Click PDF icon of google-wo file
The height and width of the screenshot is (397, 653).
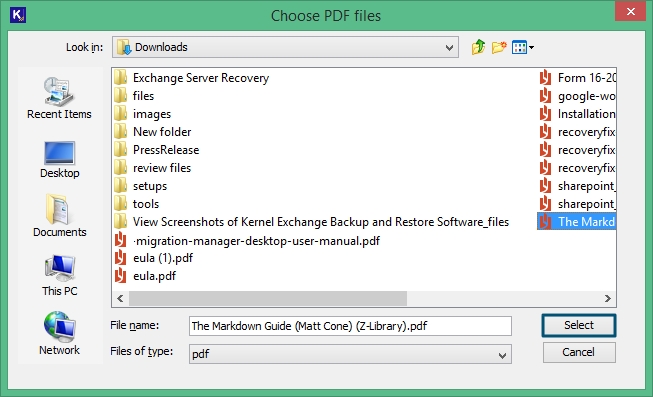[546, 96]
